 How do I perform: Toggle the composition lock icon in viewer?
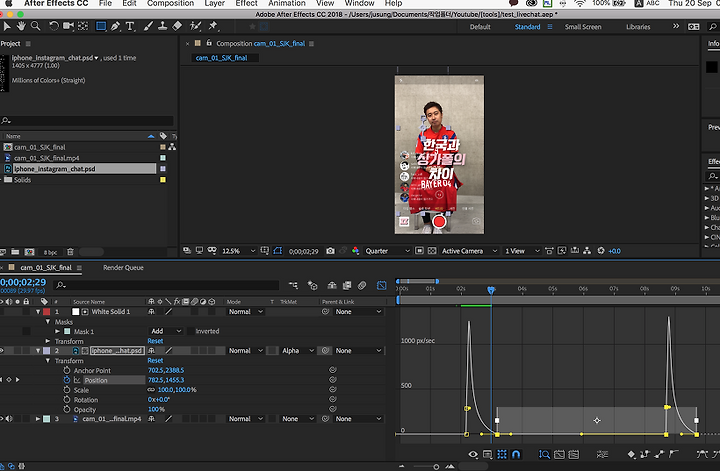(209, 43)
